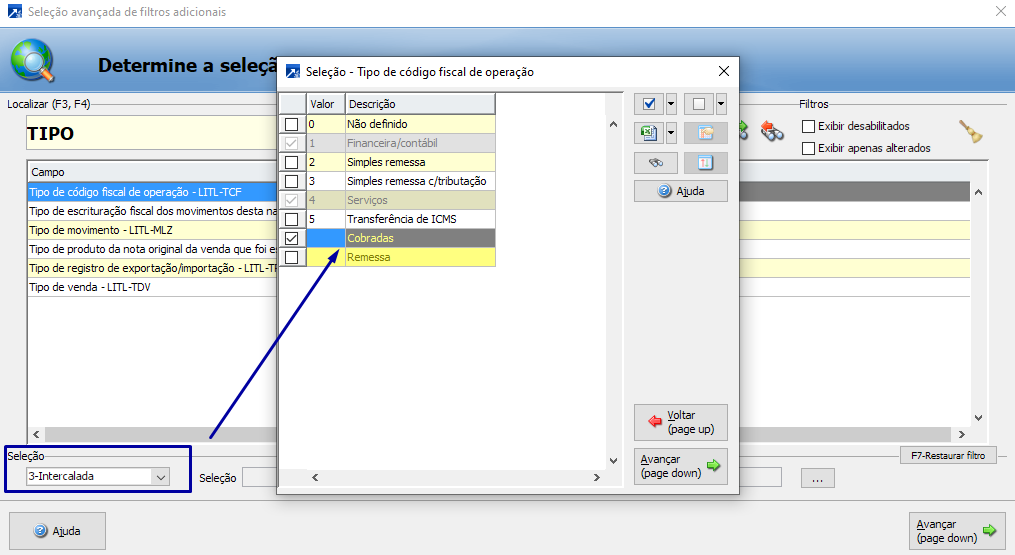
Task: Toggle checkbox for Simples remessa row
Action: (292, 163)
